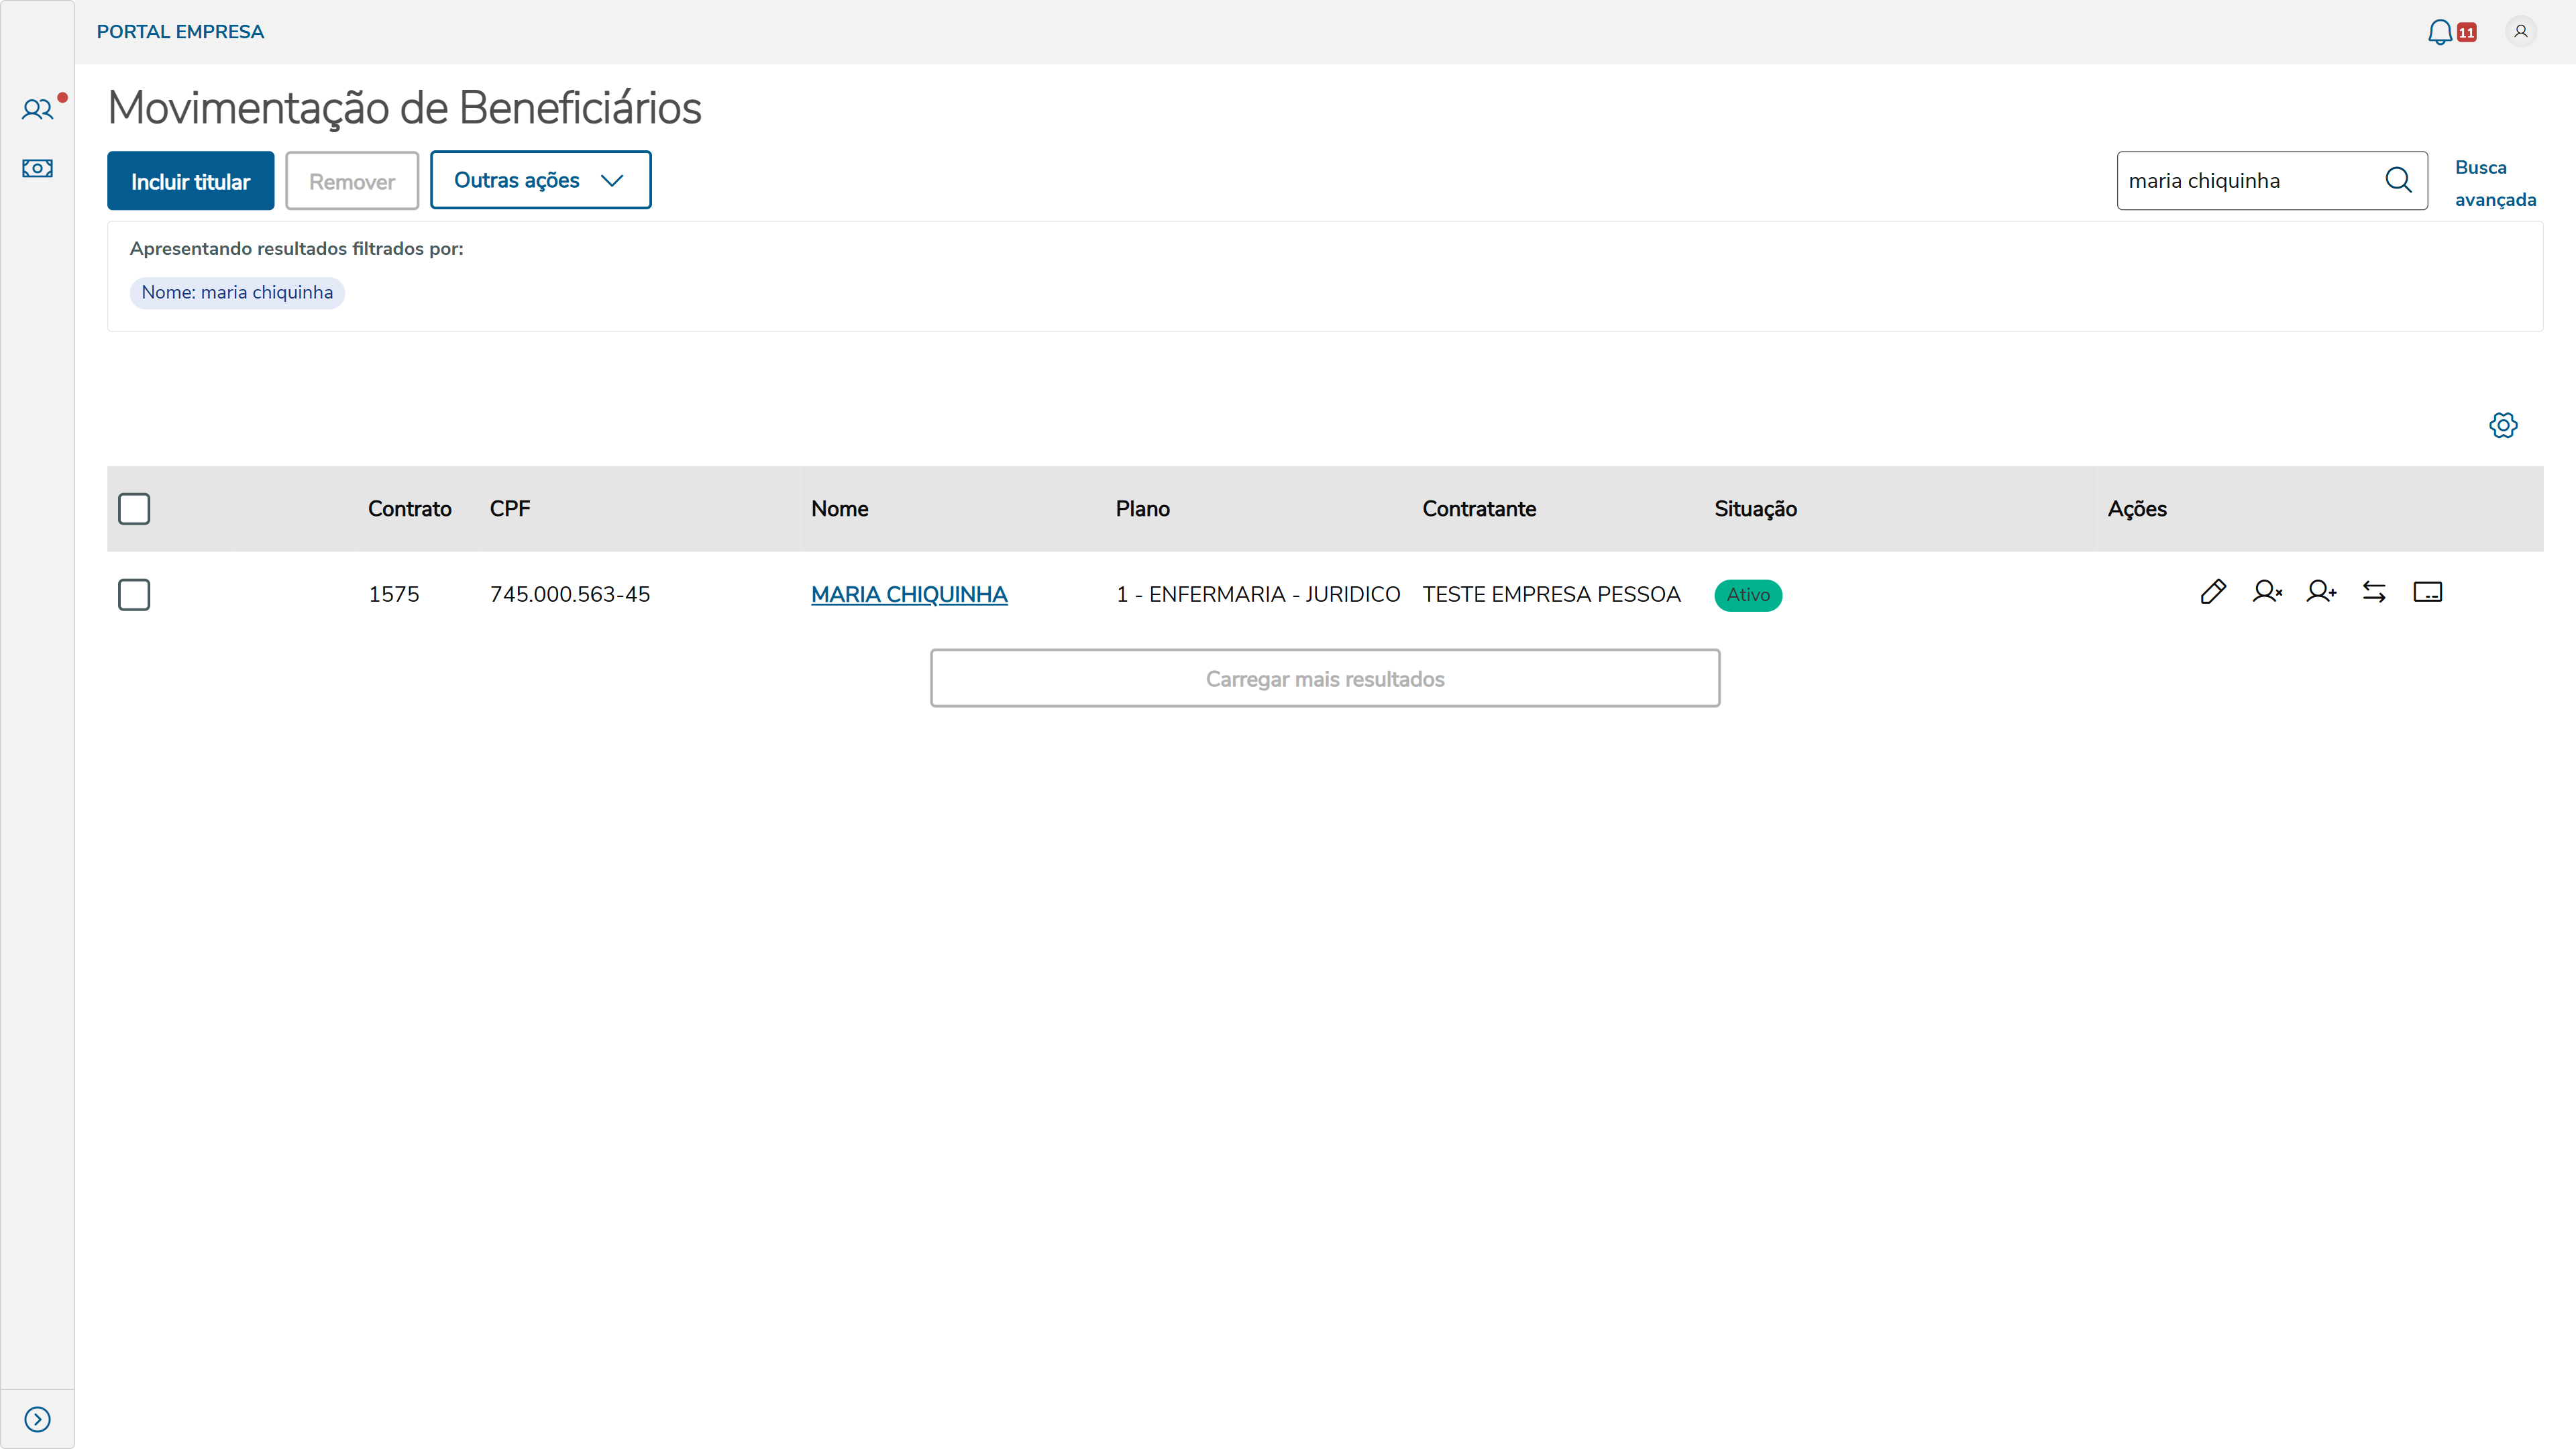Click the card icon in Ações column
Viewport: 2576px width, 1449px height.
point(2427,592)
